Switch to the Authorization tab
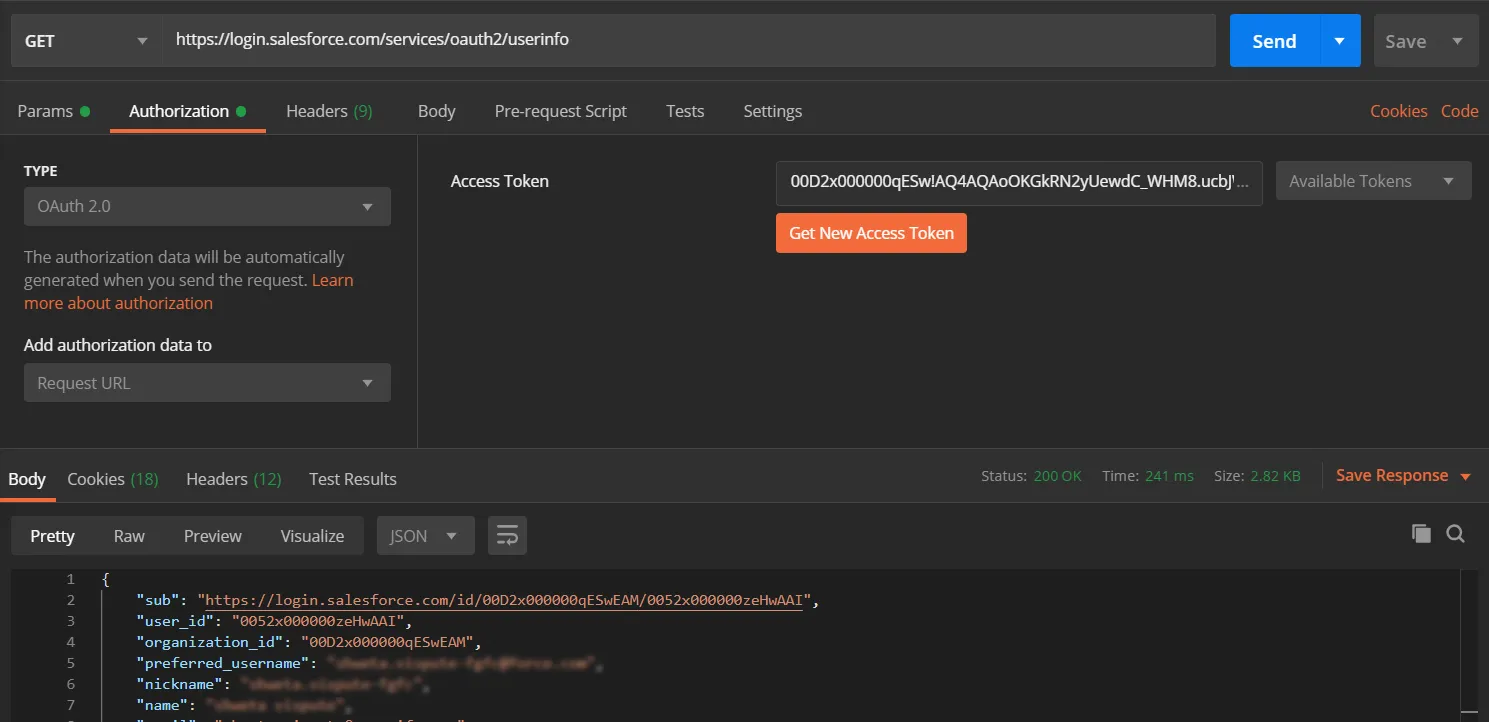The width and height of the screenshot is (1489, 722). tap(188, 111)
